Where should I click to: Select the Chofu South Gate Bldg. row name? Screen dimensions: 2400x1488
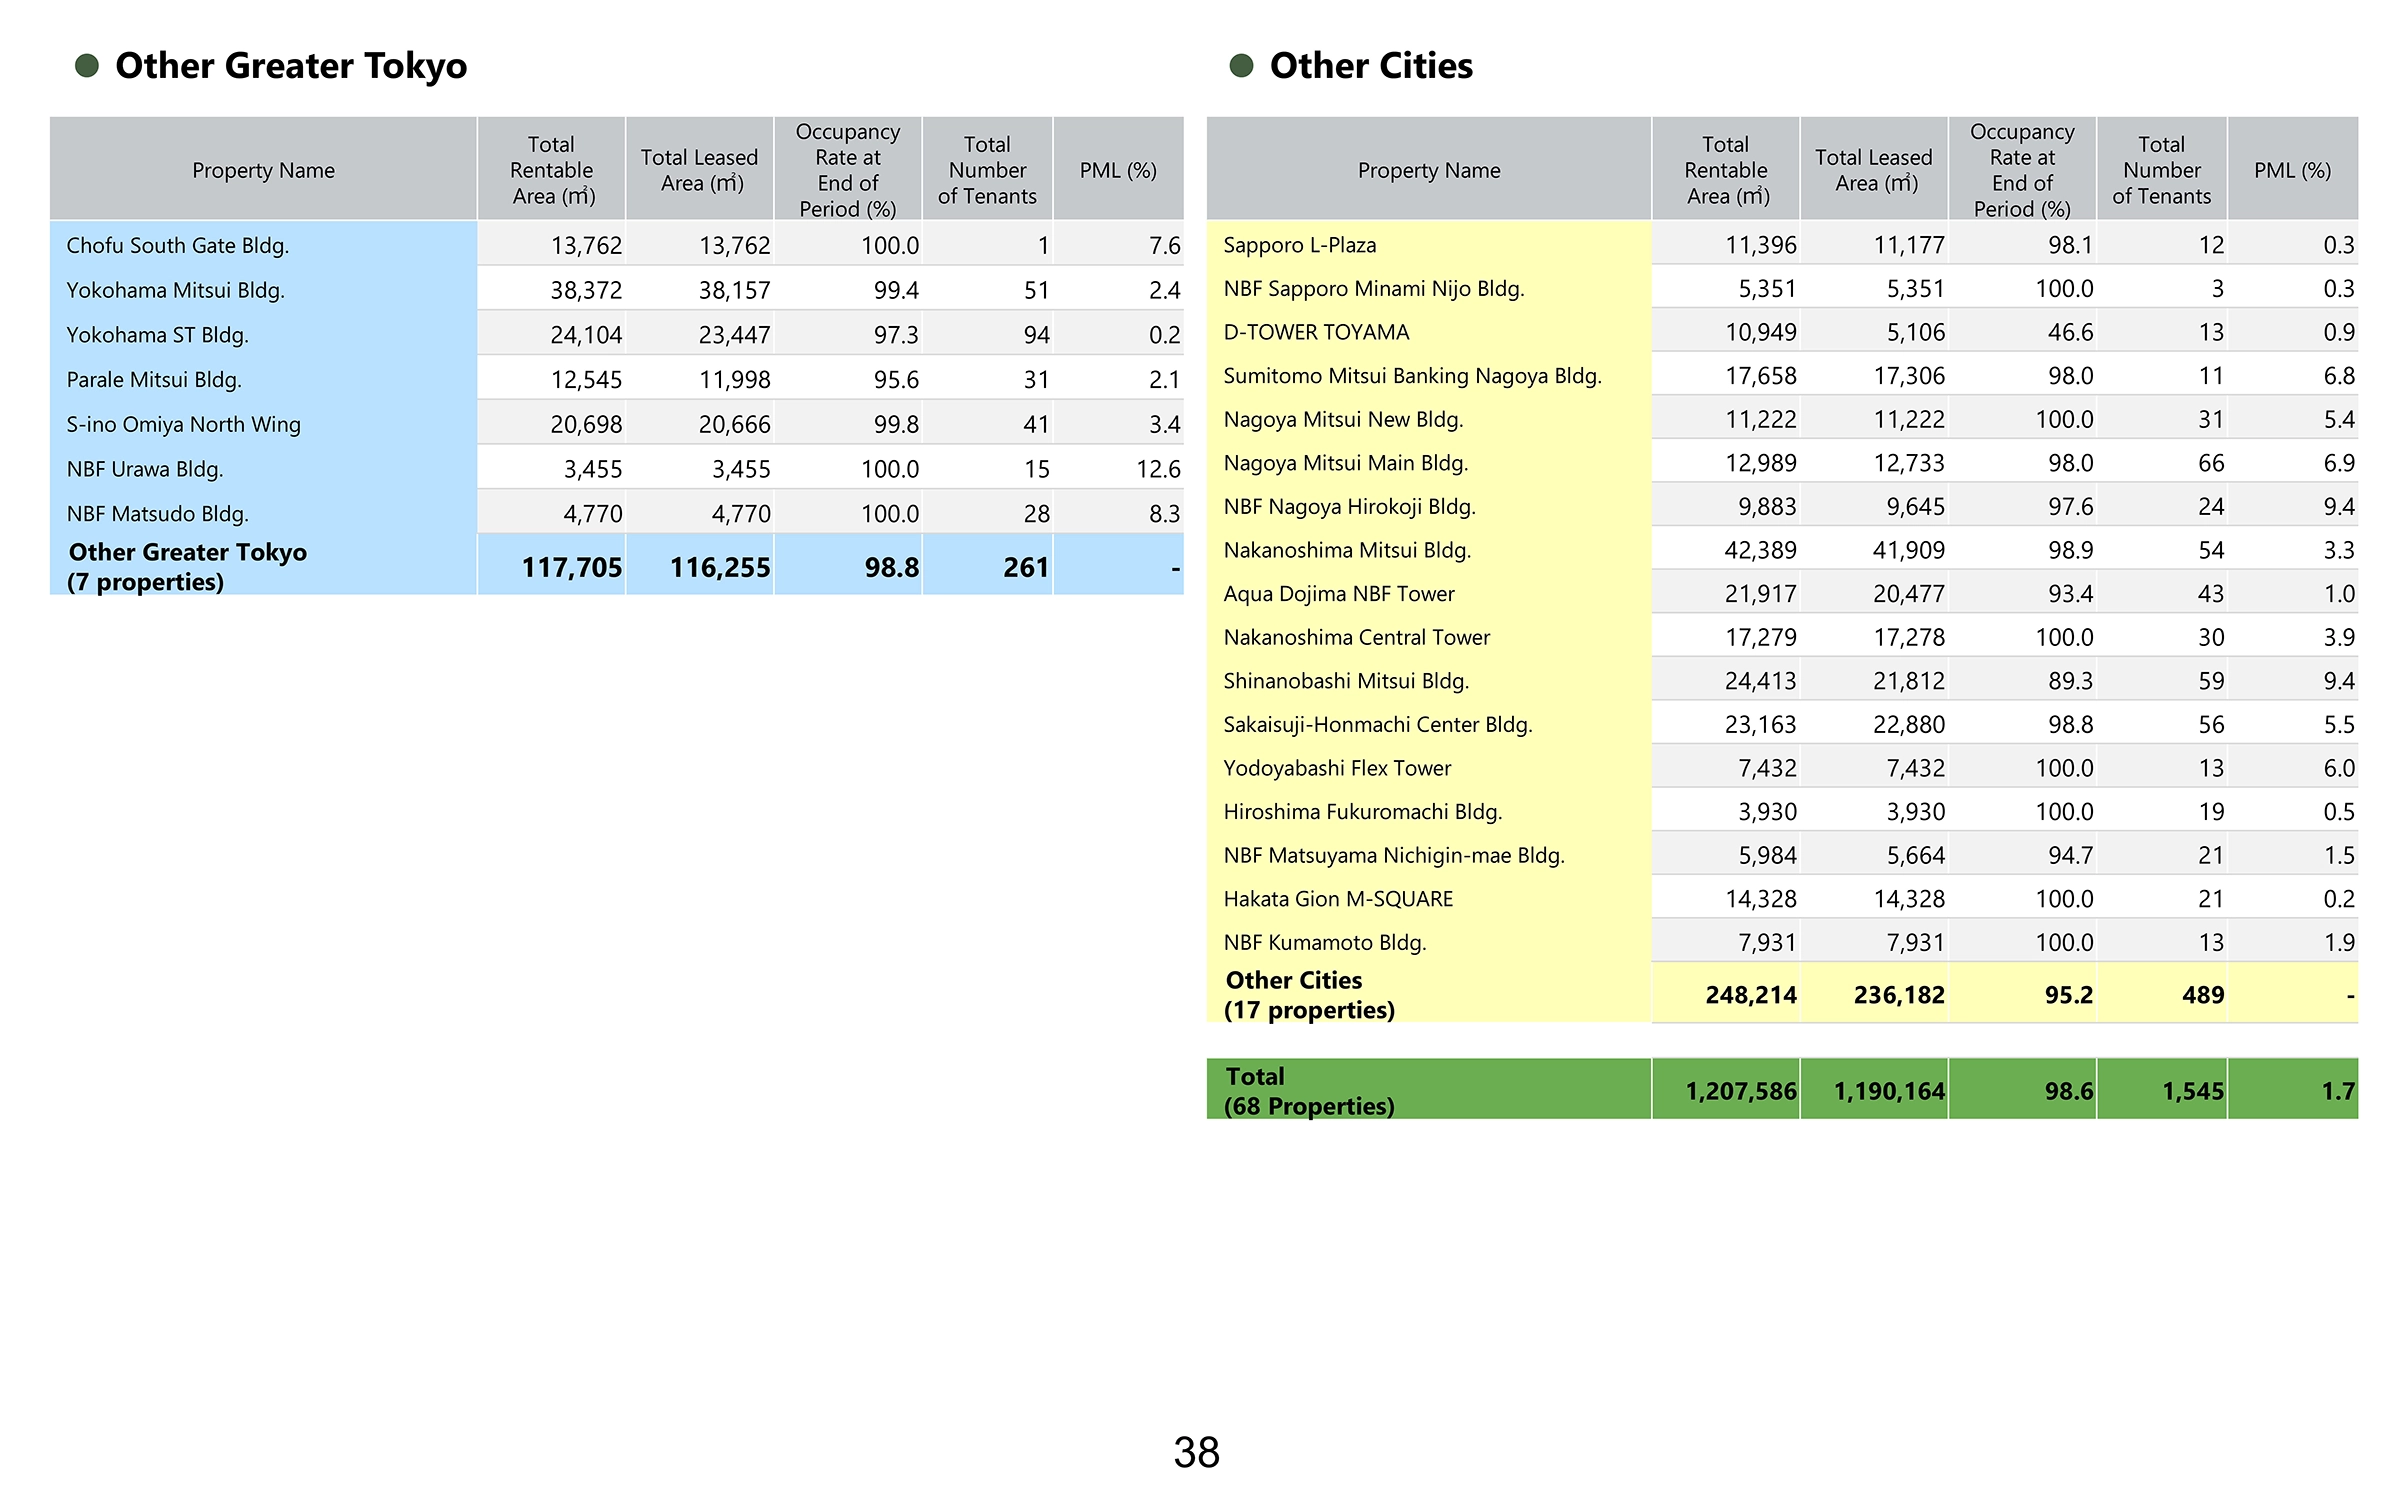177,246
